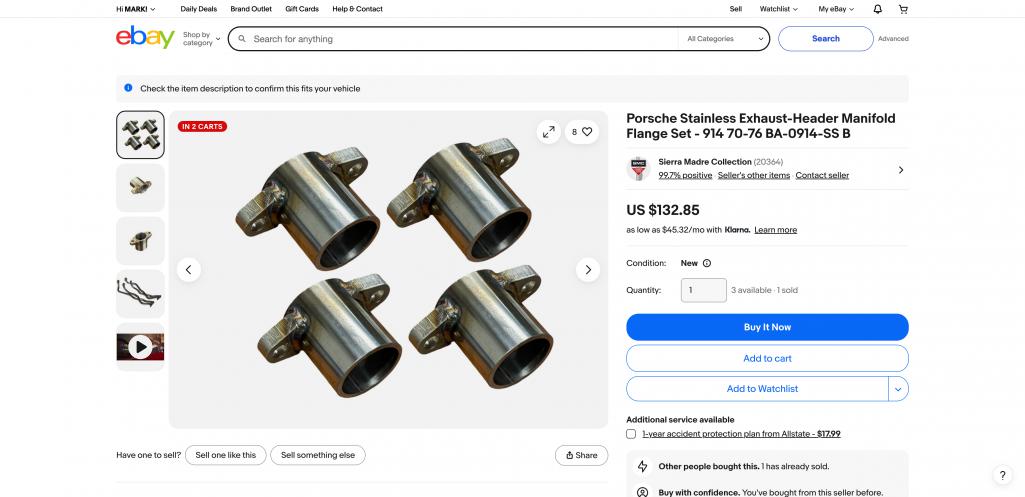
Task: Open the notifications bell icon
Action: 877,9
